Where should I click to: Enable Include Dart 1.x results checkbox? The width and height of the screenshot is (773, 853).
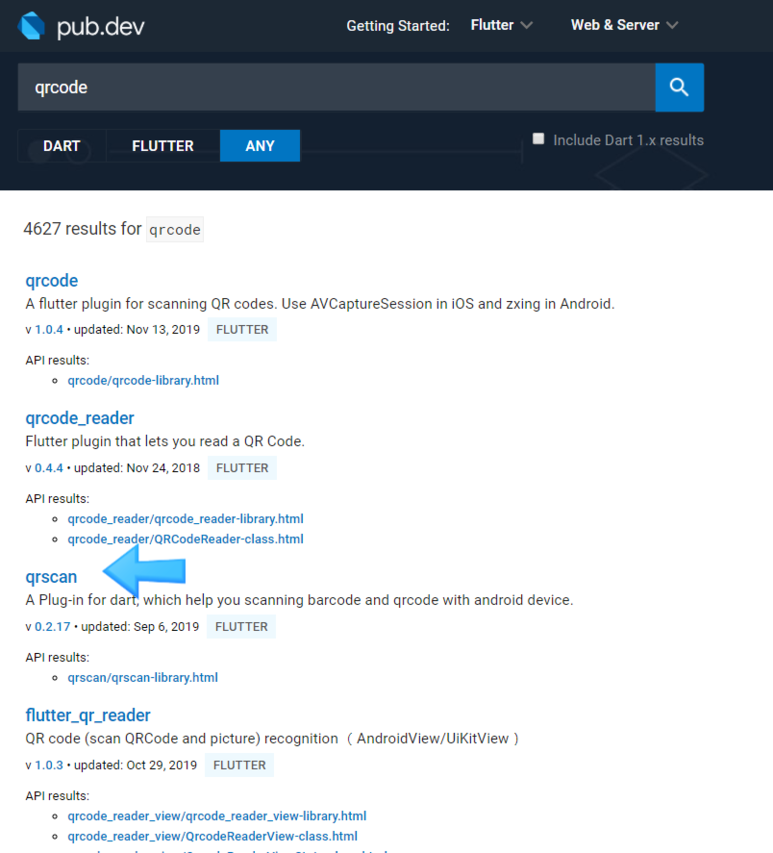point(538,139)
